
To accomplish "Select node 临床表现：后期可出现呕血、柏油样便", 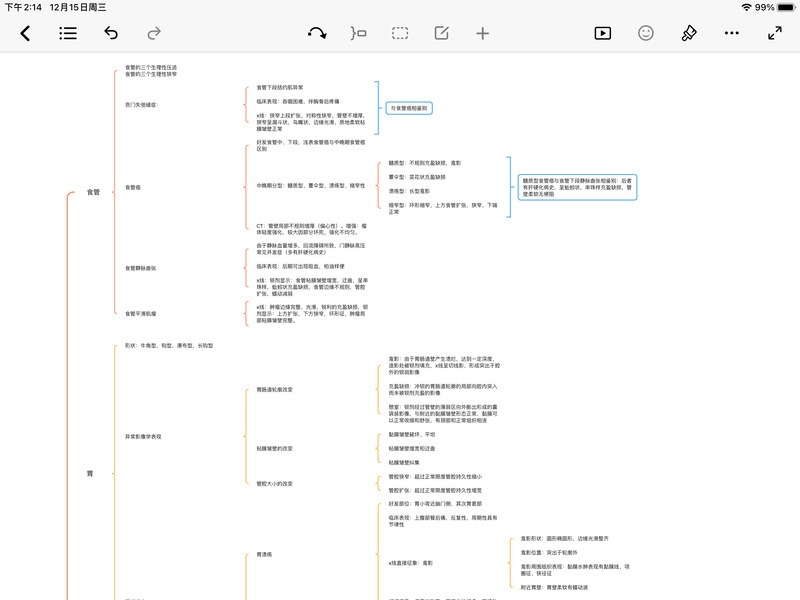I will (x=301, y=266).
